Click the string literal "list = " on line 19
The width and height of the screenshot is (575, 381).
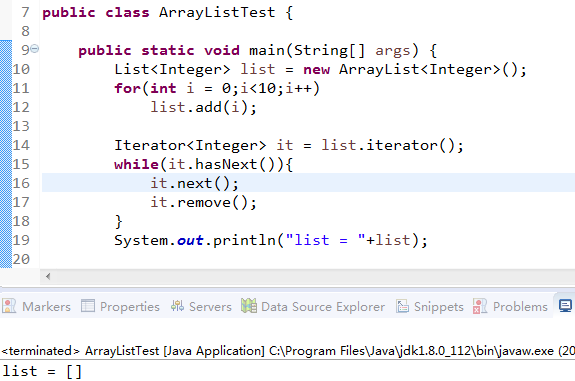(x=325, y=240)
